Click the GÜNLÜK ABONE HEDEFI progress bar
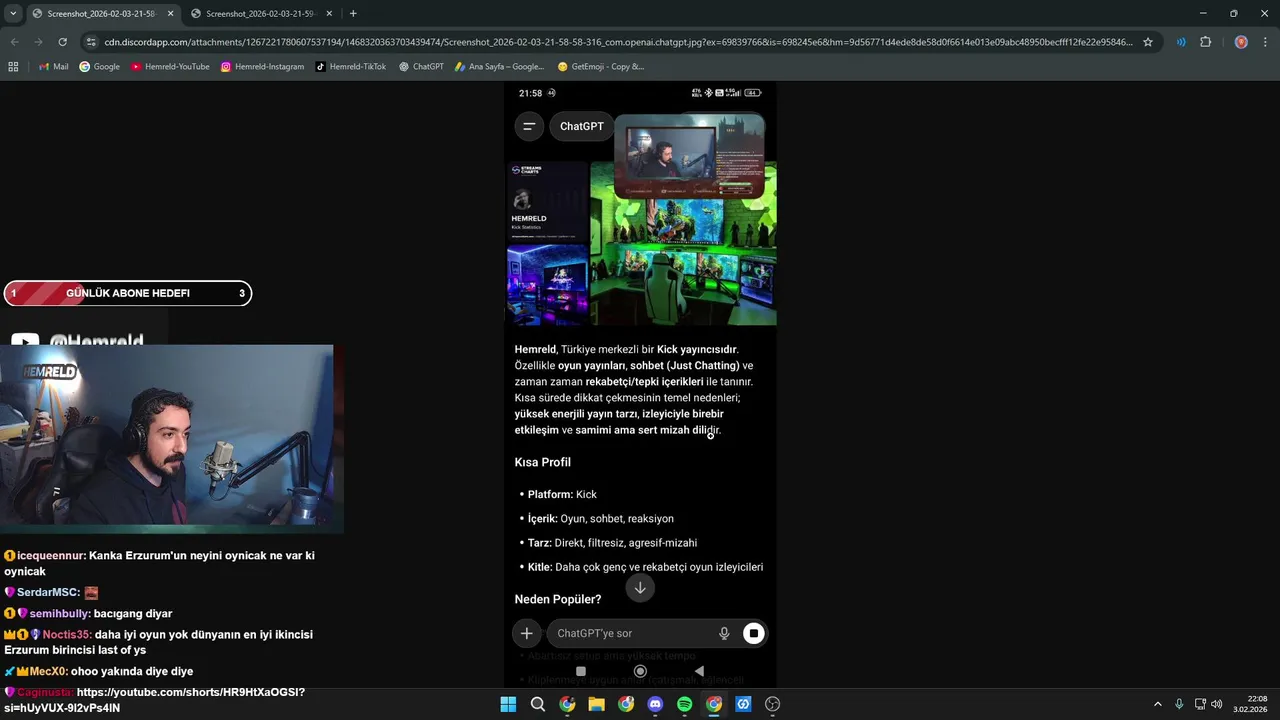The width and height of the screenshot is (1280, 720). [128, 293]
